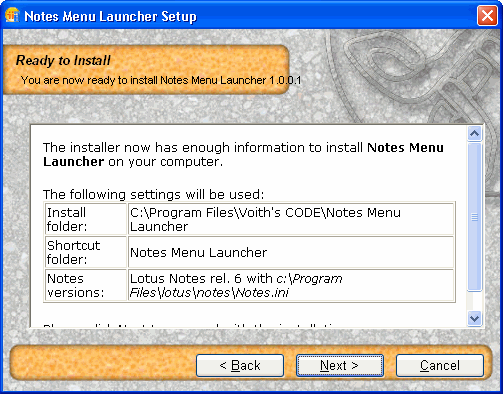Go back with the Back button

click(240, 365)
